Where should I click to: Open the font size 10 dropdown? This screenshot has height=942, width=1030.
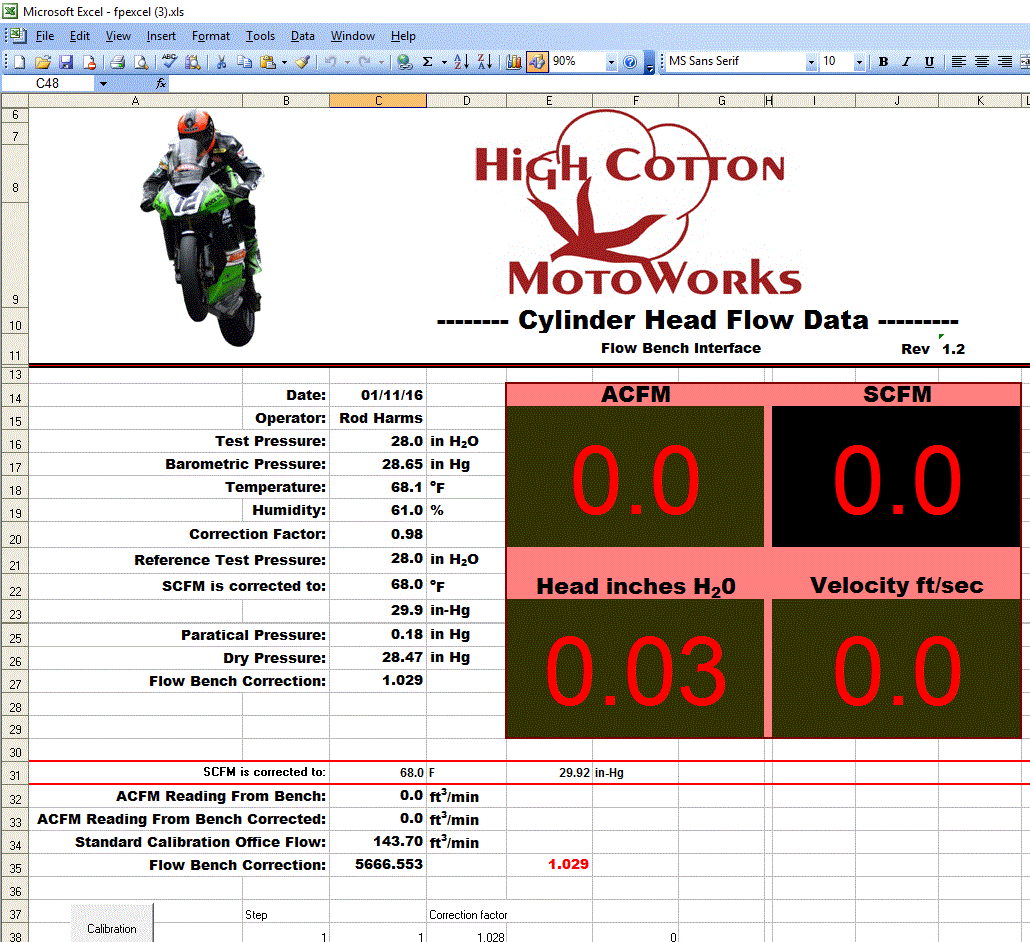pos(859,62)
